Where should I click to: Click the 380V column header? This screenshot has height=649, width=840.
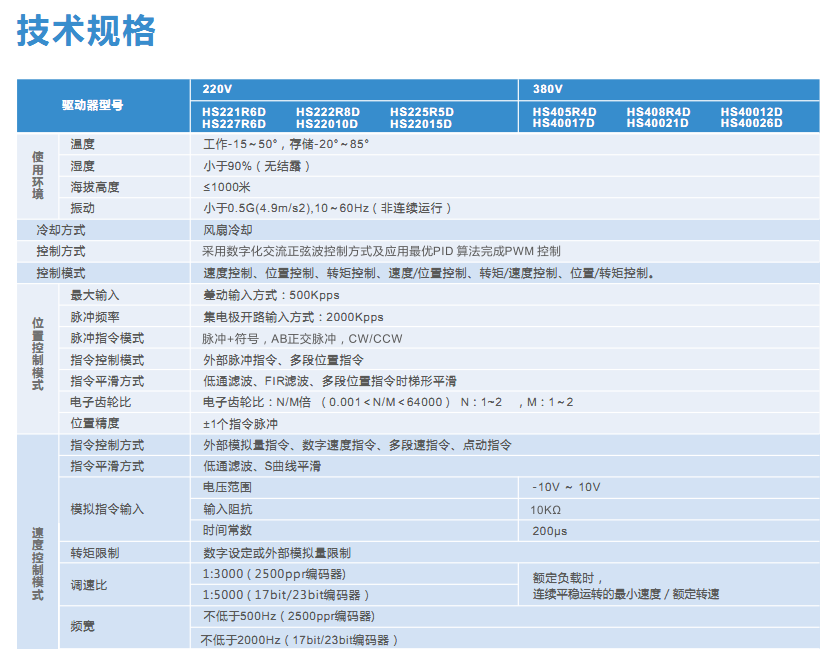546,88
